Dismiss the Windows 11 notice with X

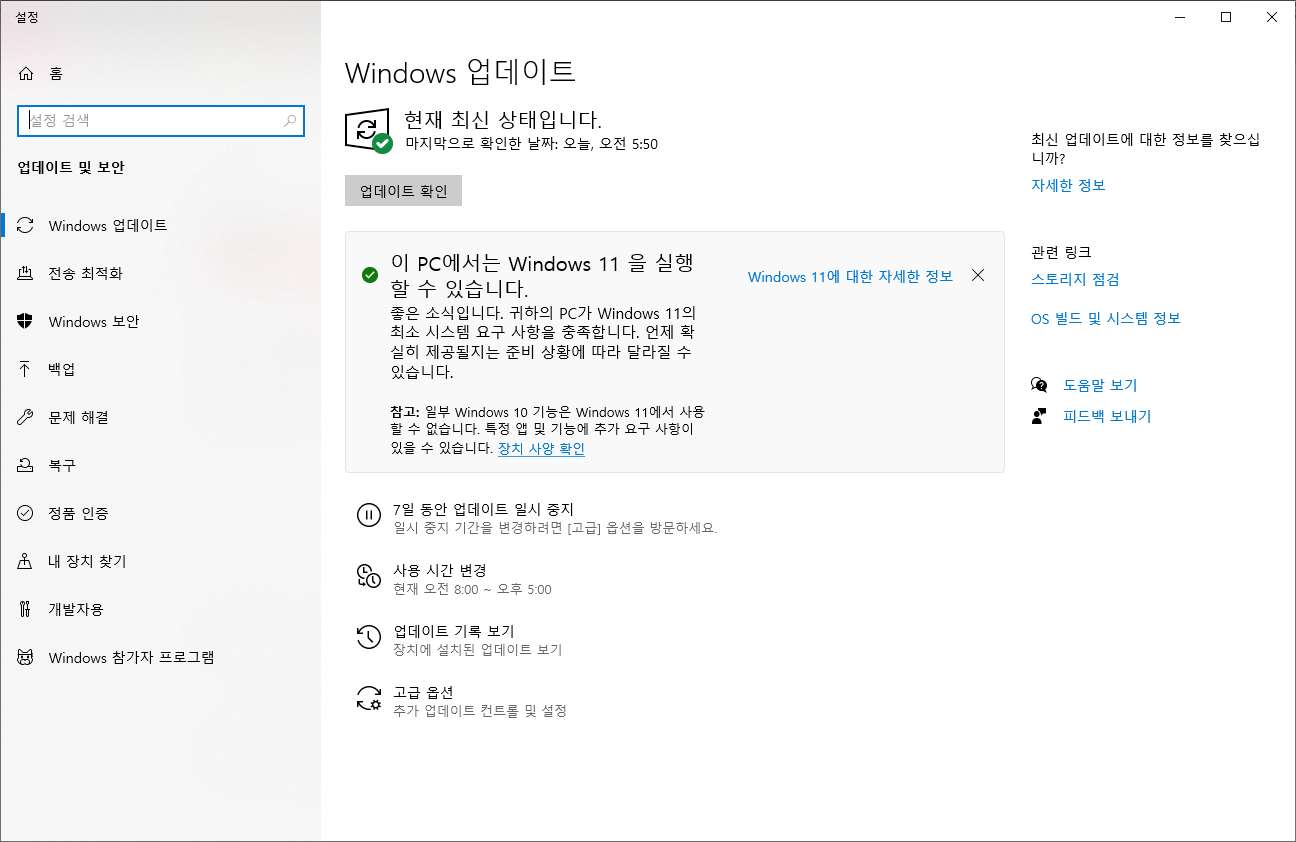click(x=978, y=275)
